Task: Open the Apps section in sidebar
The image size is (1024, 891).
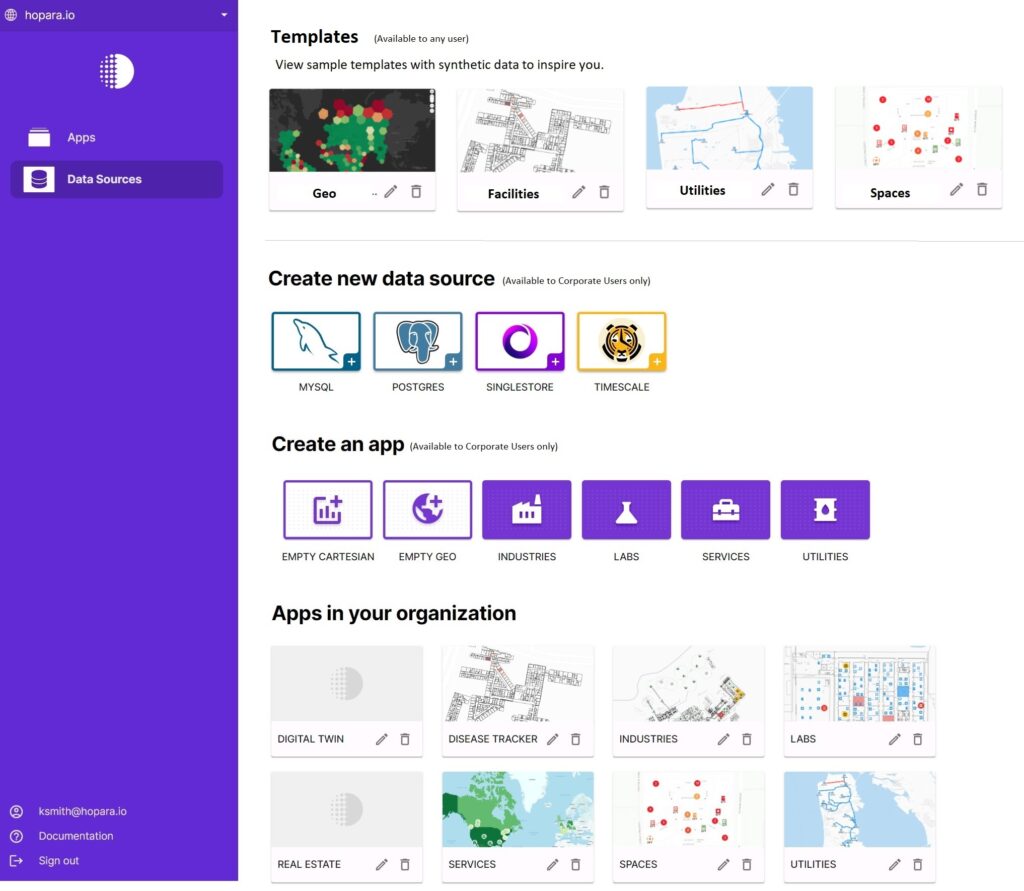Action: (x=81, y=137)
